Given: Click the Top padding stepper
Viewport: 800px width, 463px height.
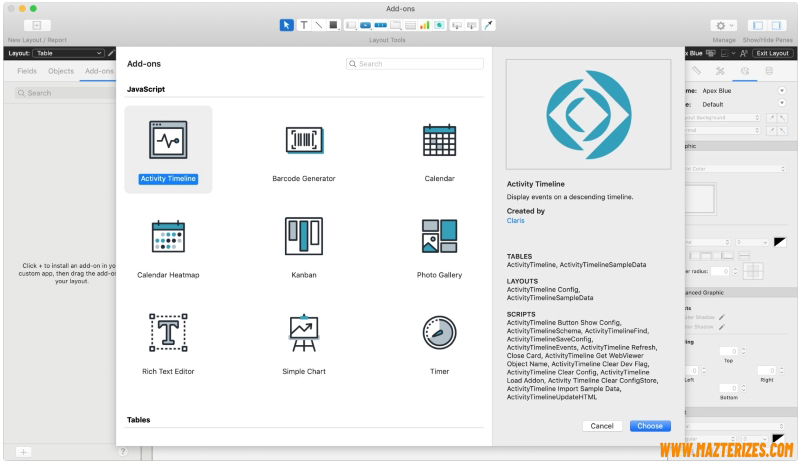Looking at the screenshot, I should tap(743, 351).
